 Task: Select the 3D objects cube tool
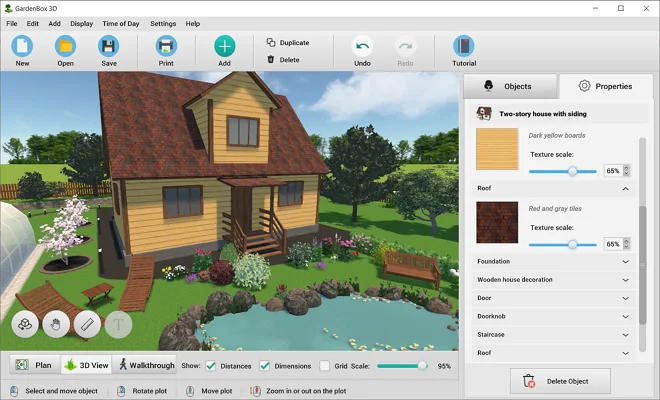[x=25, y=324]
